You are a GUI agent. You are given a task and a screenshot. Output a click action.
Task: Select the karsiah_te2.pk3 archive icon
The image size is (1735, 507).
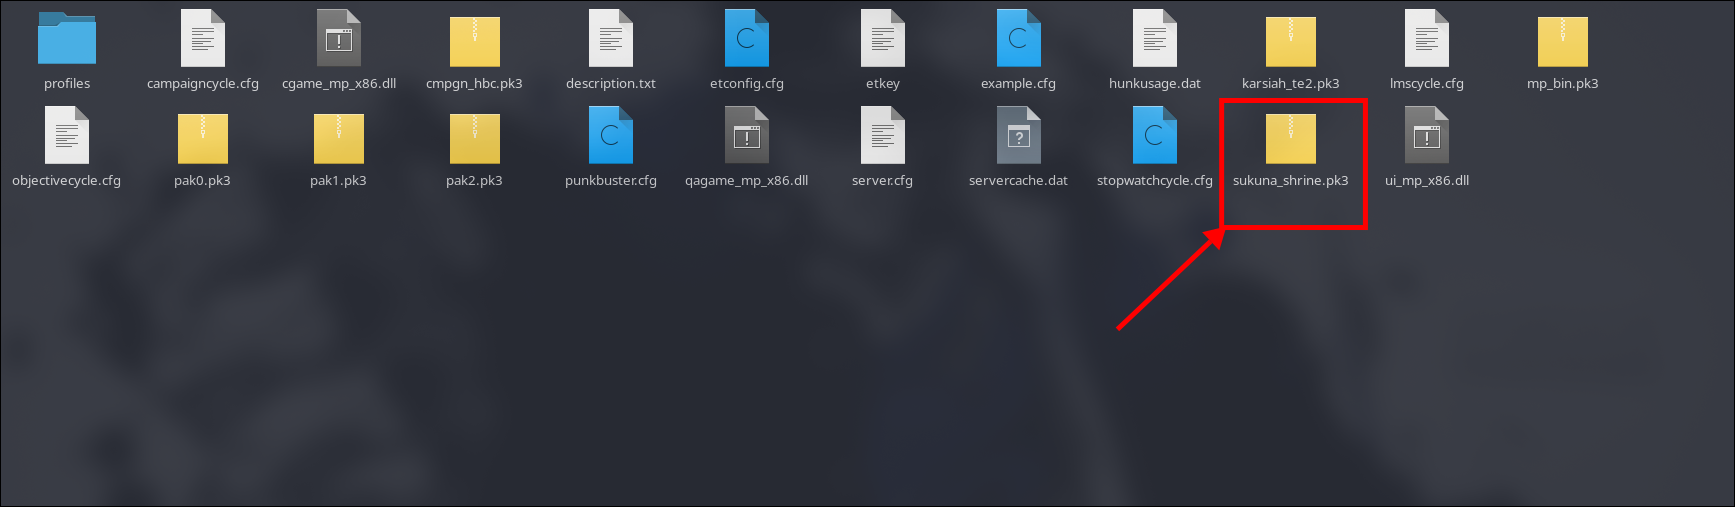tap(1291, 42)
